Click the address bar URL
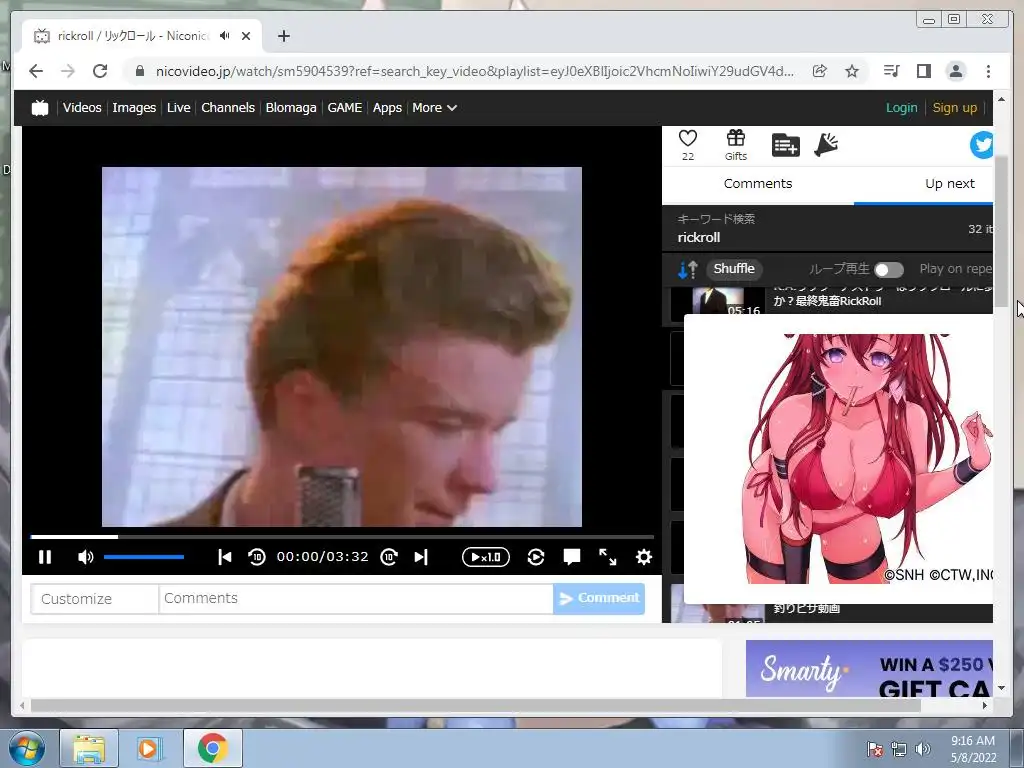Screen dimensions: 1024x768 click(475, 71)
